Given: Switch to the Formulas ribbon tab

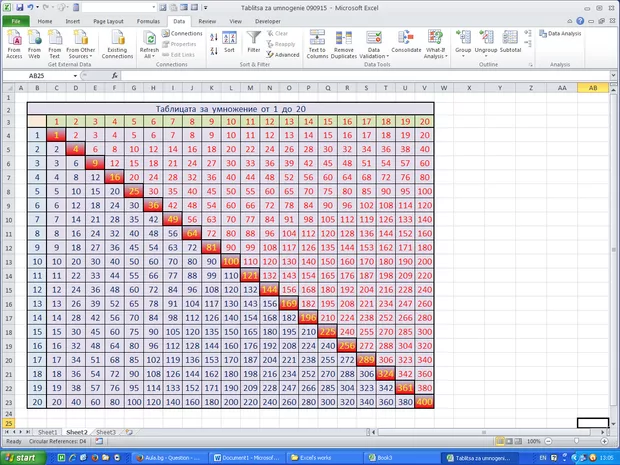Looking at the screenshot, I should (x=147, y=20).
